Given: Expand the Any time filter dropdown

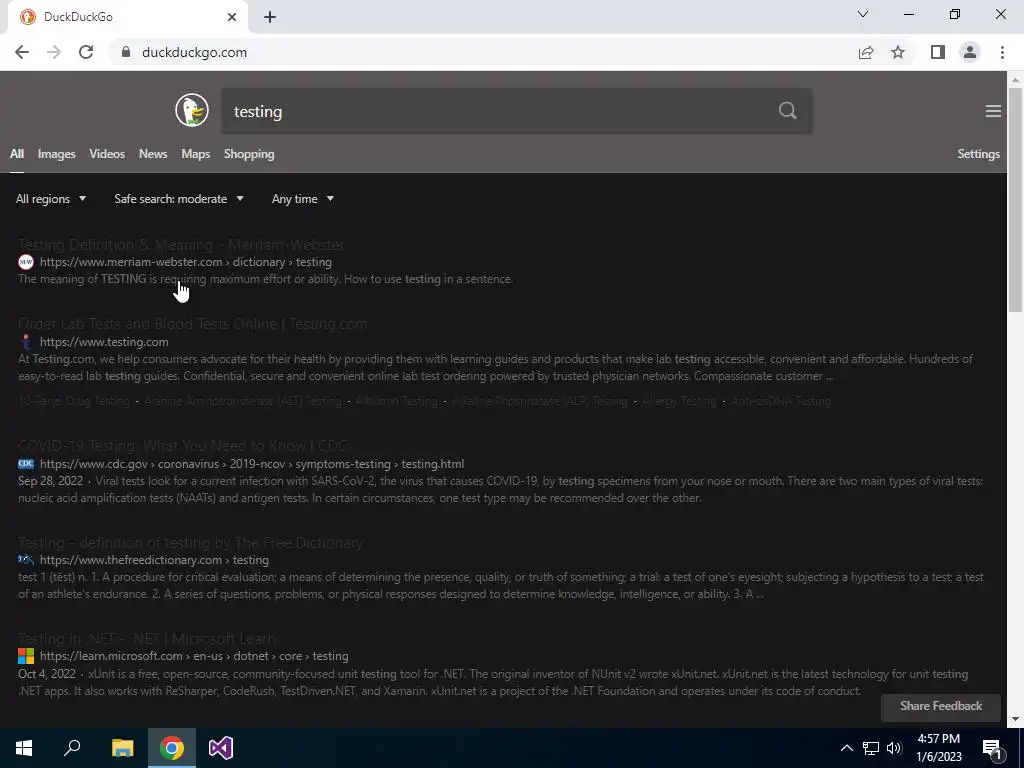Looking at the screenshot, I should point(303,199).
